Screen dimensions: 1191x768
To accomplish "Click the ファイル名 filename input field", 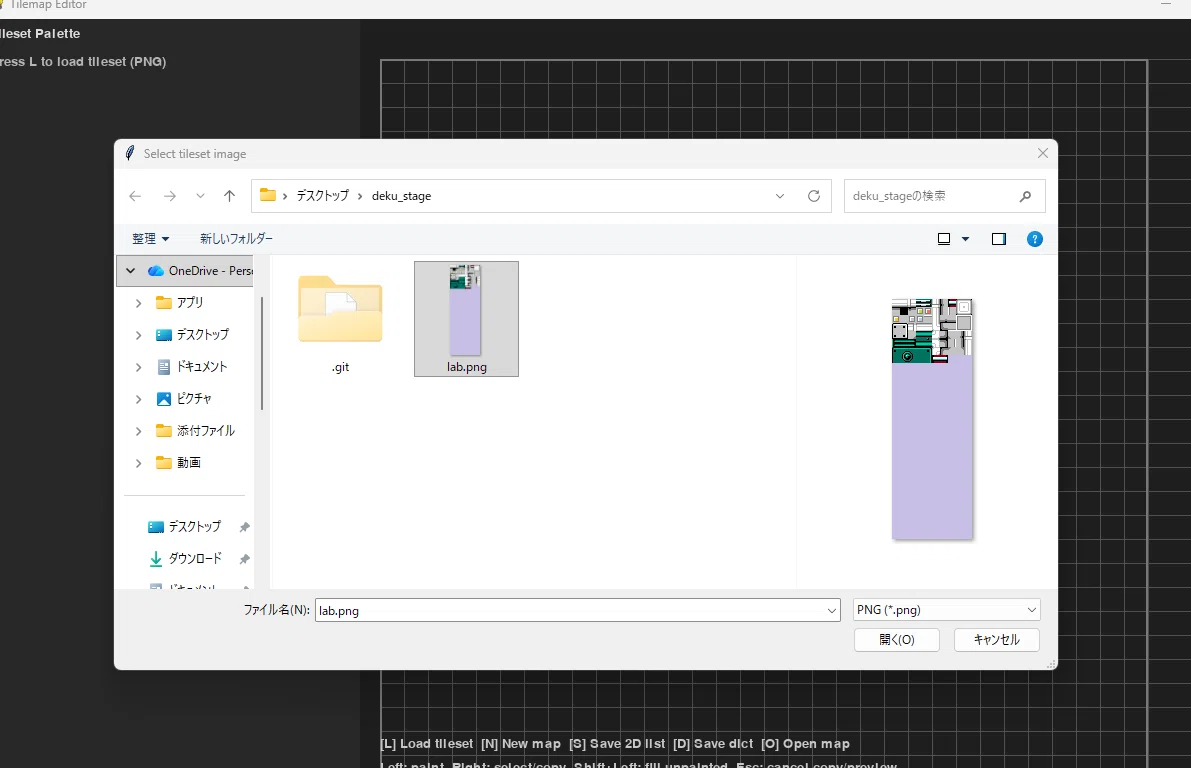I will 570,610.
